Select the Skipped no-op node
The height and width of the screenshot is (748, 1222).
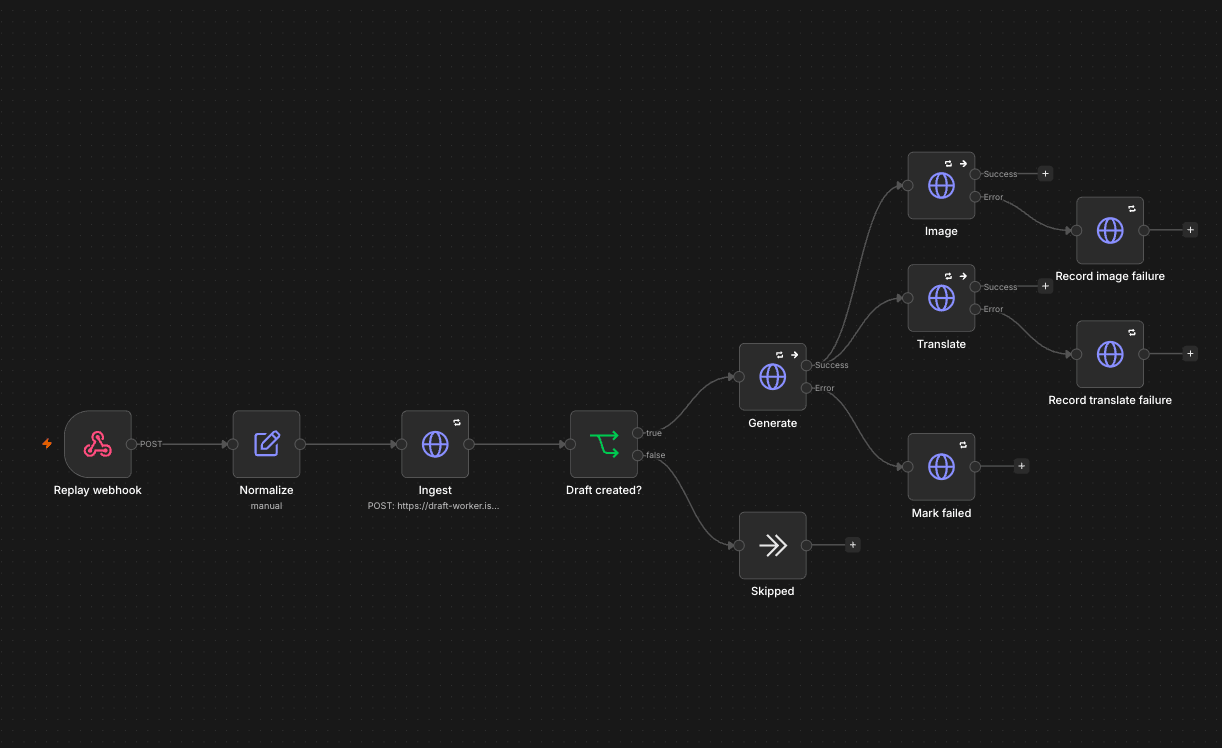[x=772, y=545]
